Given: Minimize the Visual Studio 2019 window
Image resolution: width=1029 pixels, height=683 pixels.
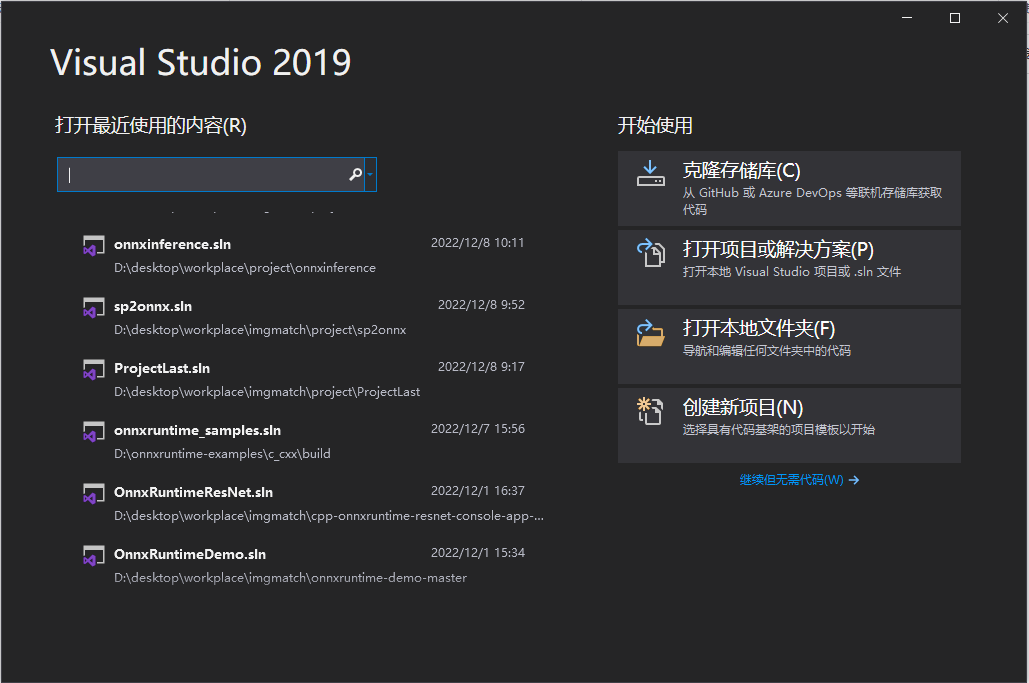Looking at the screenshot, I should pyautogui.click(x=907, y=18).
